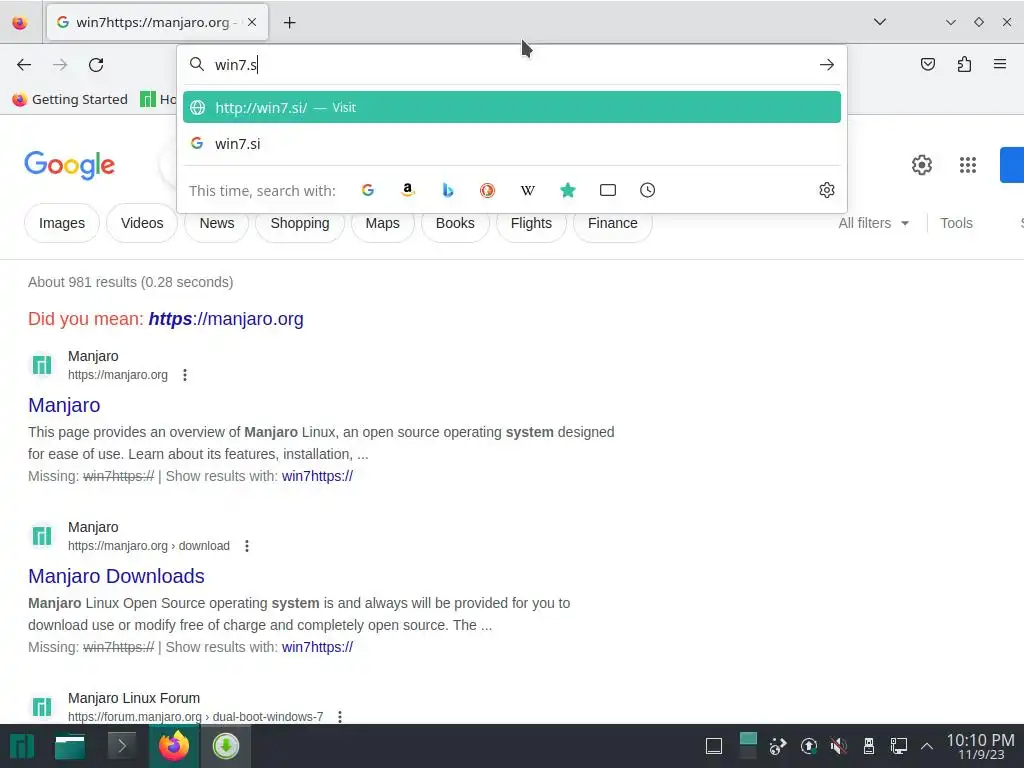
Task: Open the green download installer taskbar app
Action: 225,746
